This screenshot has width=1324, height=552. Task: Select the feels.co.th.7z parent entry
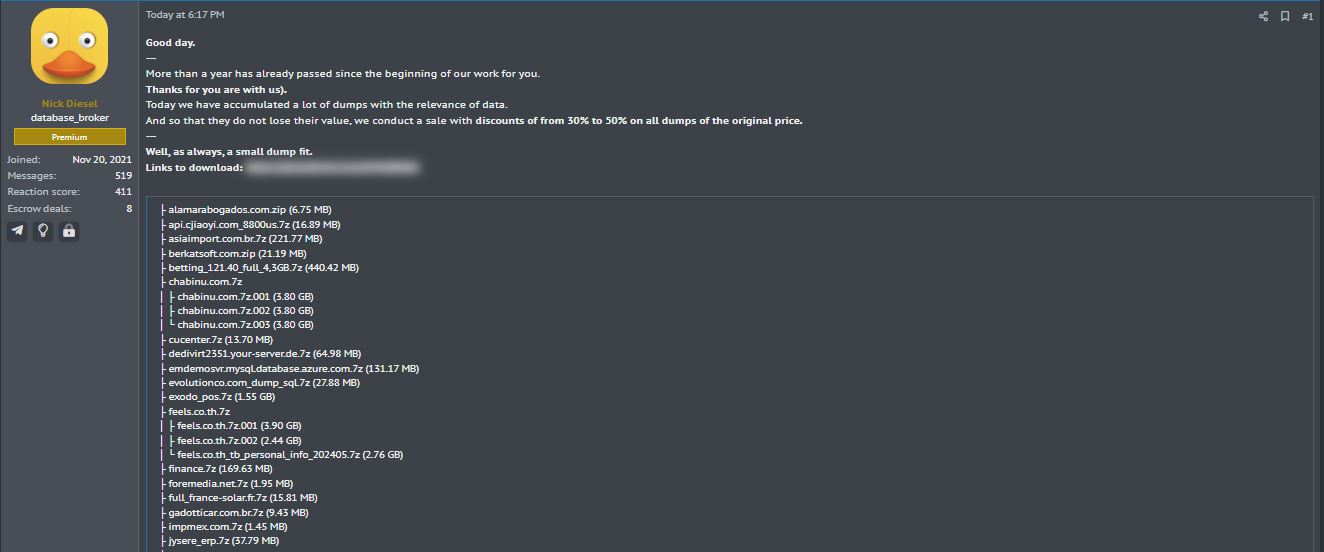click(199, 411)
